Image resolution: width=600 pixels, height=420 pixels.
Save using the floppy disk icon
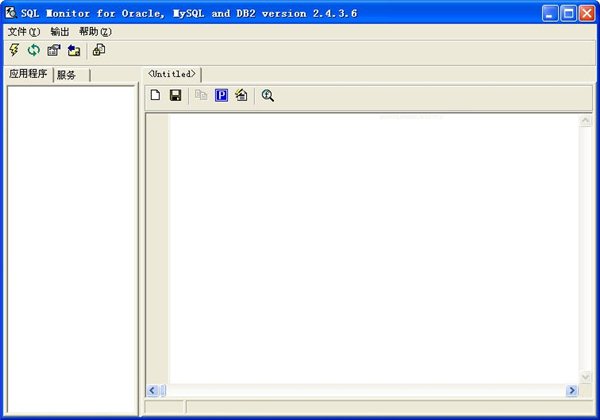175,95
